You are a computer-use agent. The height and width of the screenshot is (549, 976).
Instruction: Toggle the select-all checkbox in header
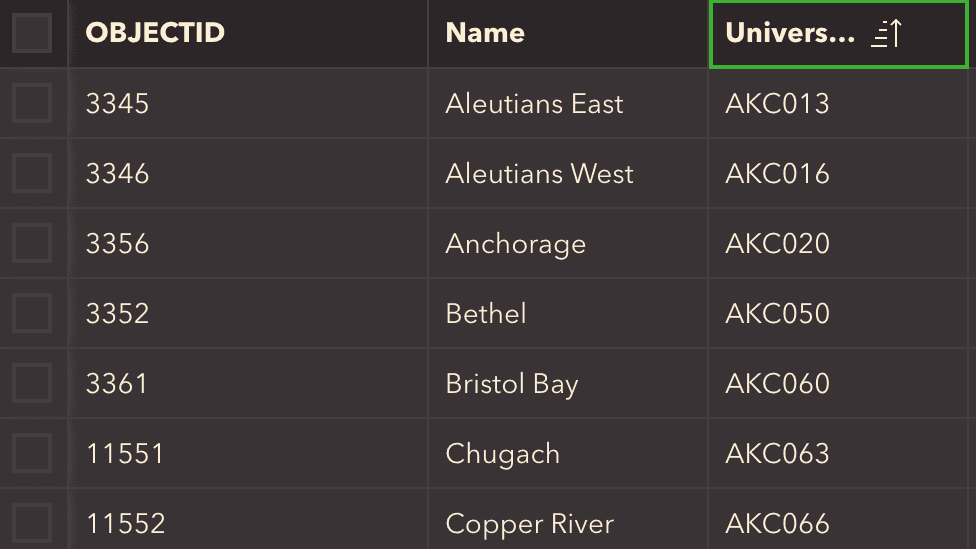[32, 33]
